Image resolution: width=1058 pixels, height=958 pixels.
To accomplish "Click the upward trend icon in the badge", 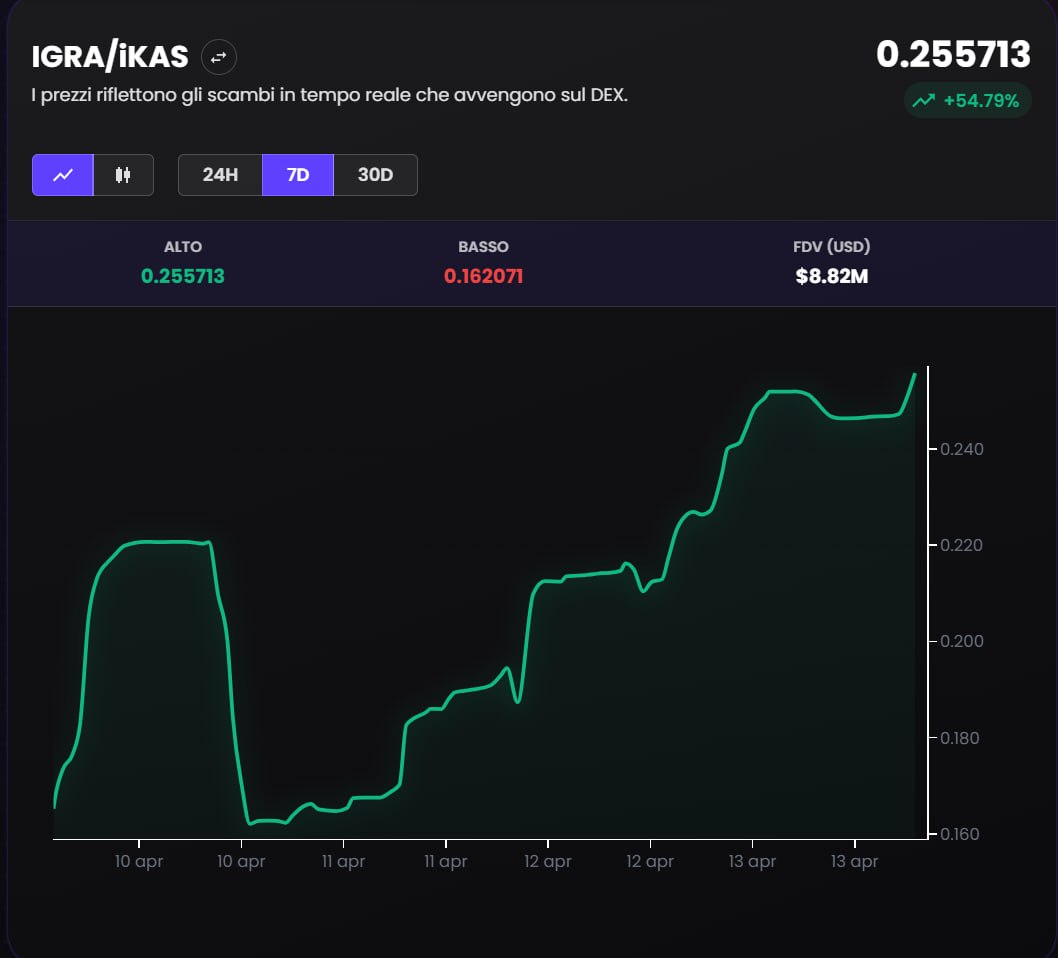I will (924, 101).
